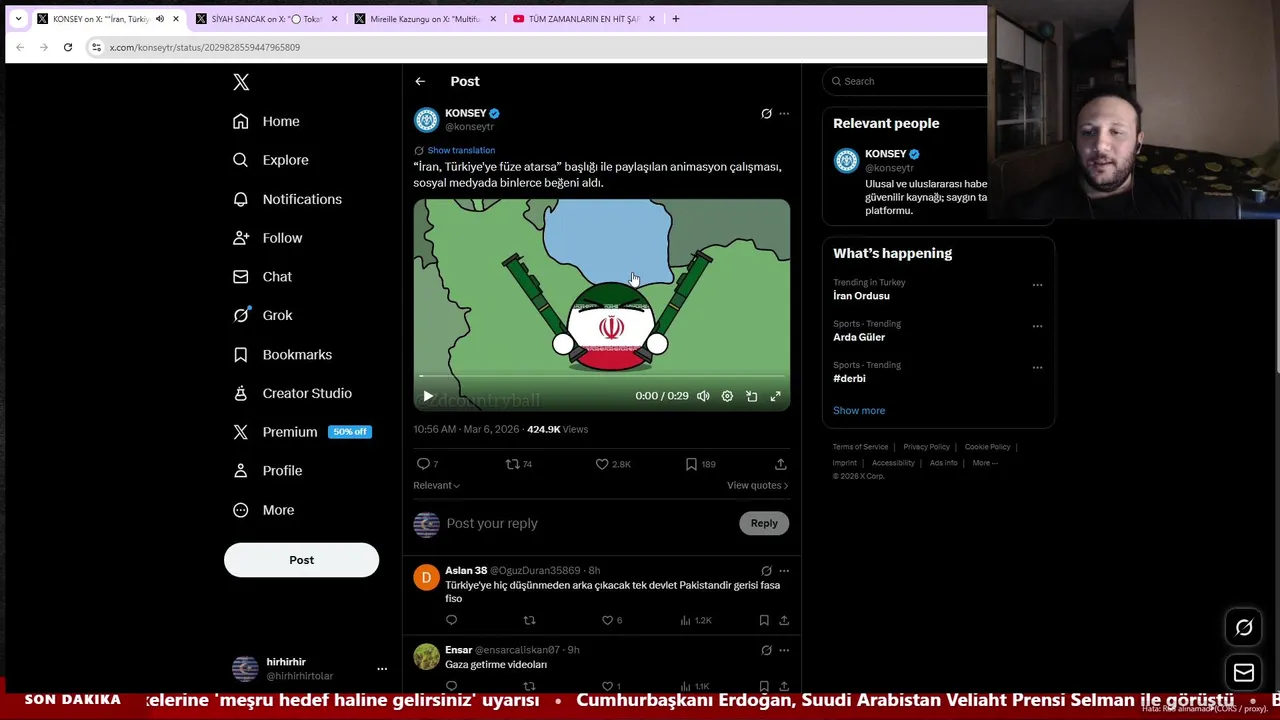The height and width of the screenshot is (720, 1280).
Task: Reload the page
Action: click(x=68, y=47)
